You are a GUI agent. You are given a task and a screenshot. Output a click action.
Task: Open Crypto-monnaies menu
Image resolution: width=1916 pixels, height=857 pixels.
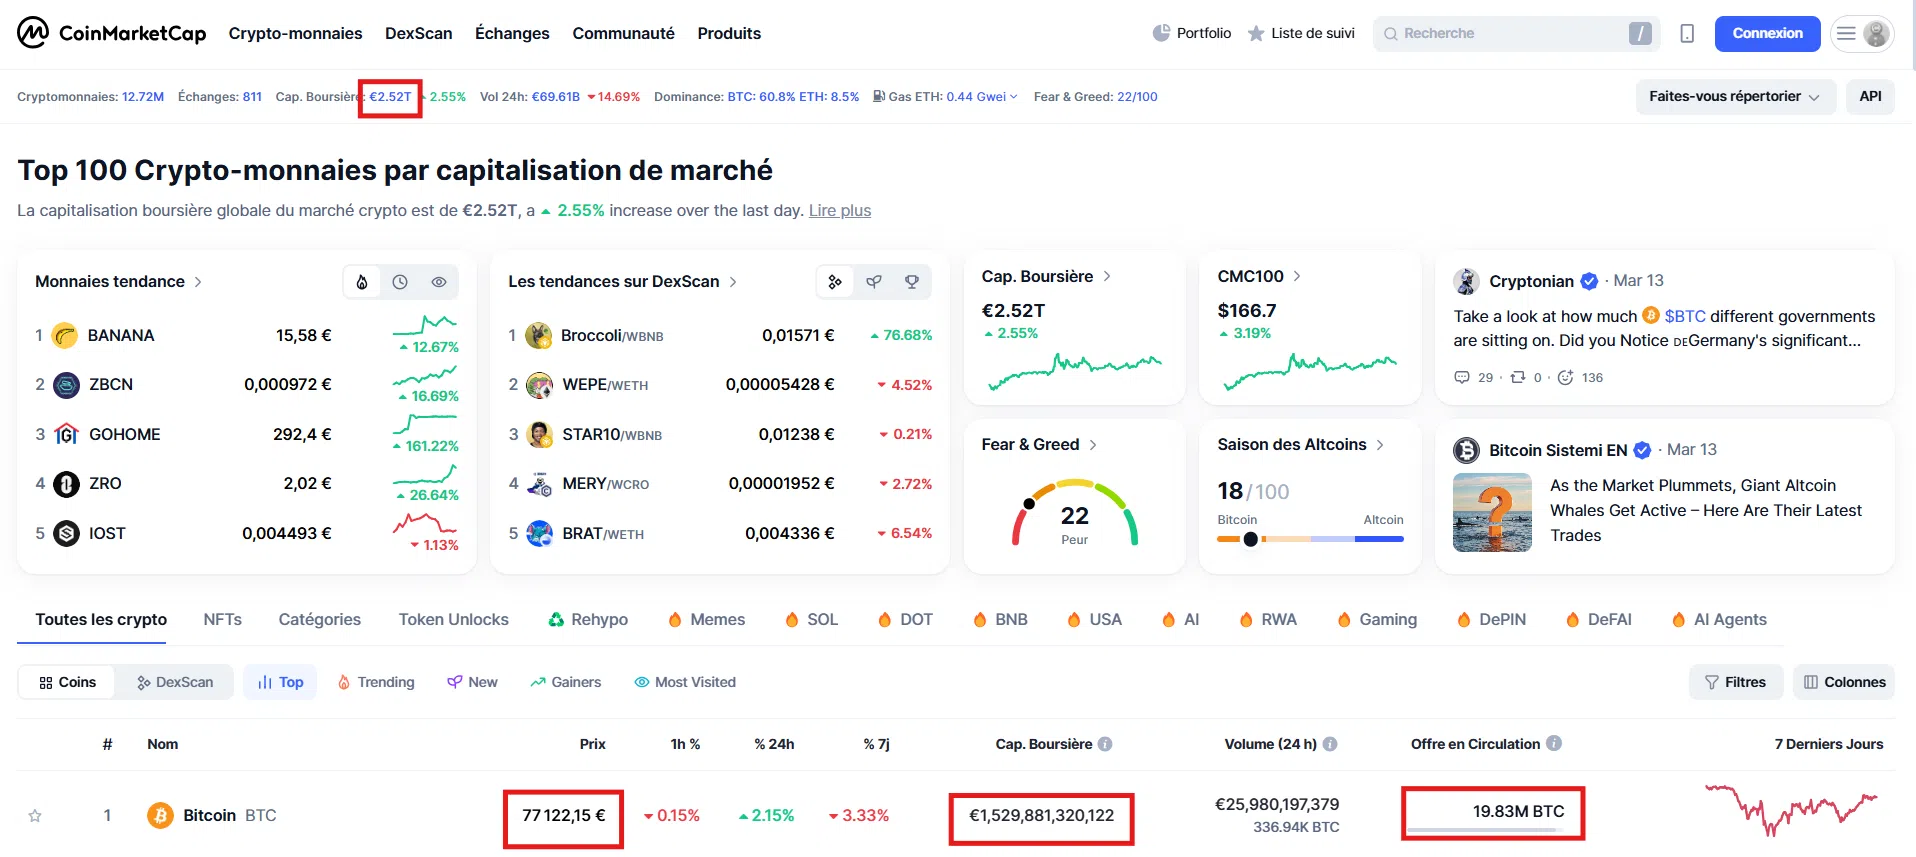point(295,34)
